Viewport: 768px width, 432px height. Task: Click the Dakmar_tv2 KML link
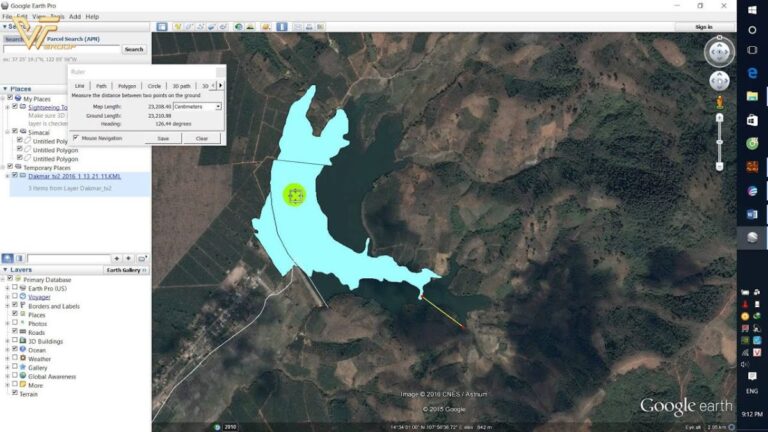74,176
